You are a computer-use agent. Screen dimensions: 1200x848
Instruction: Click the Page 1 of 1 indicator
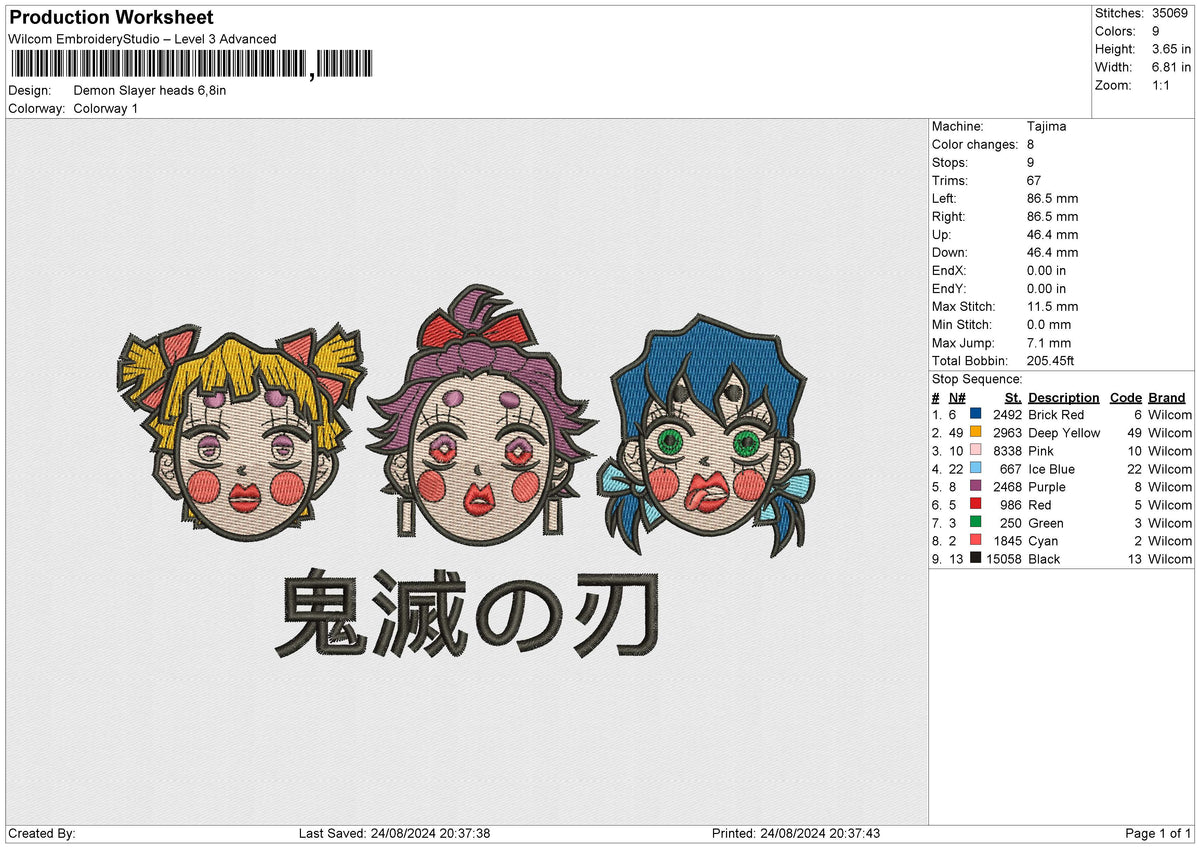coord(1158,833)
